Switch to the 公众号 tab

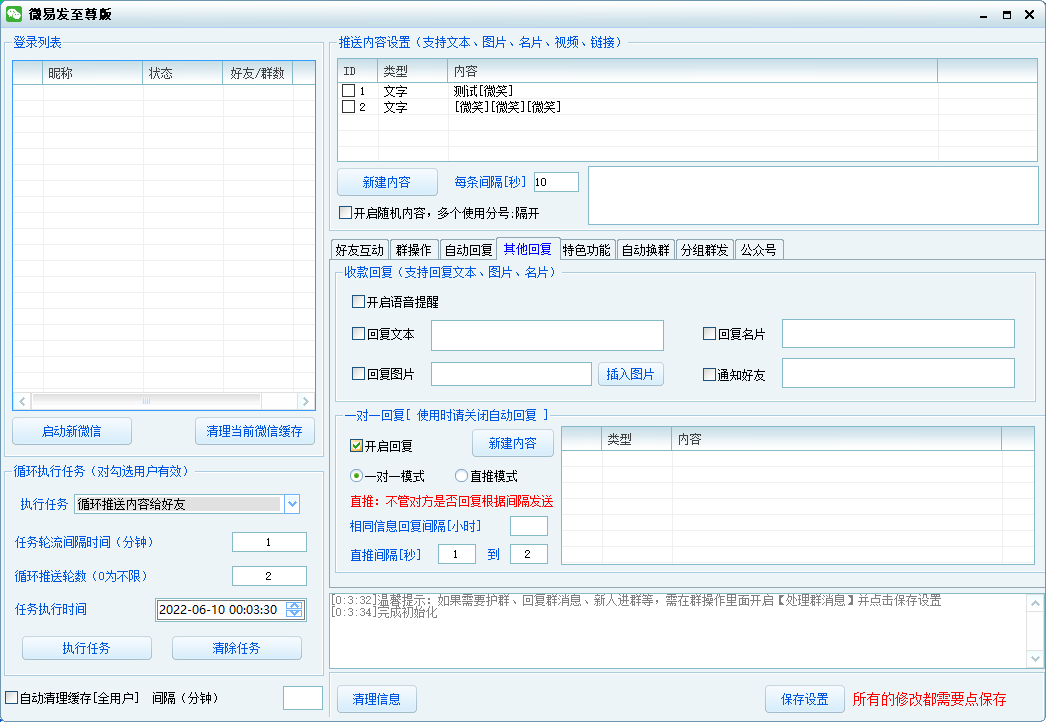click(x=758, y=250)
